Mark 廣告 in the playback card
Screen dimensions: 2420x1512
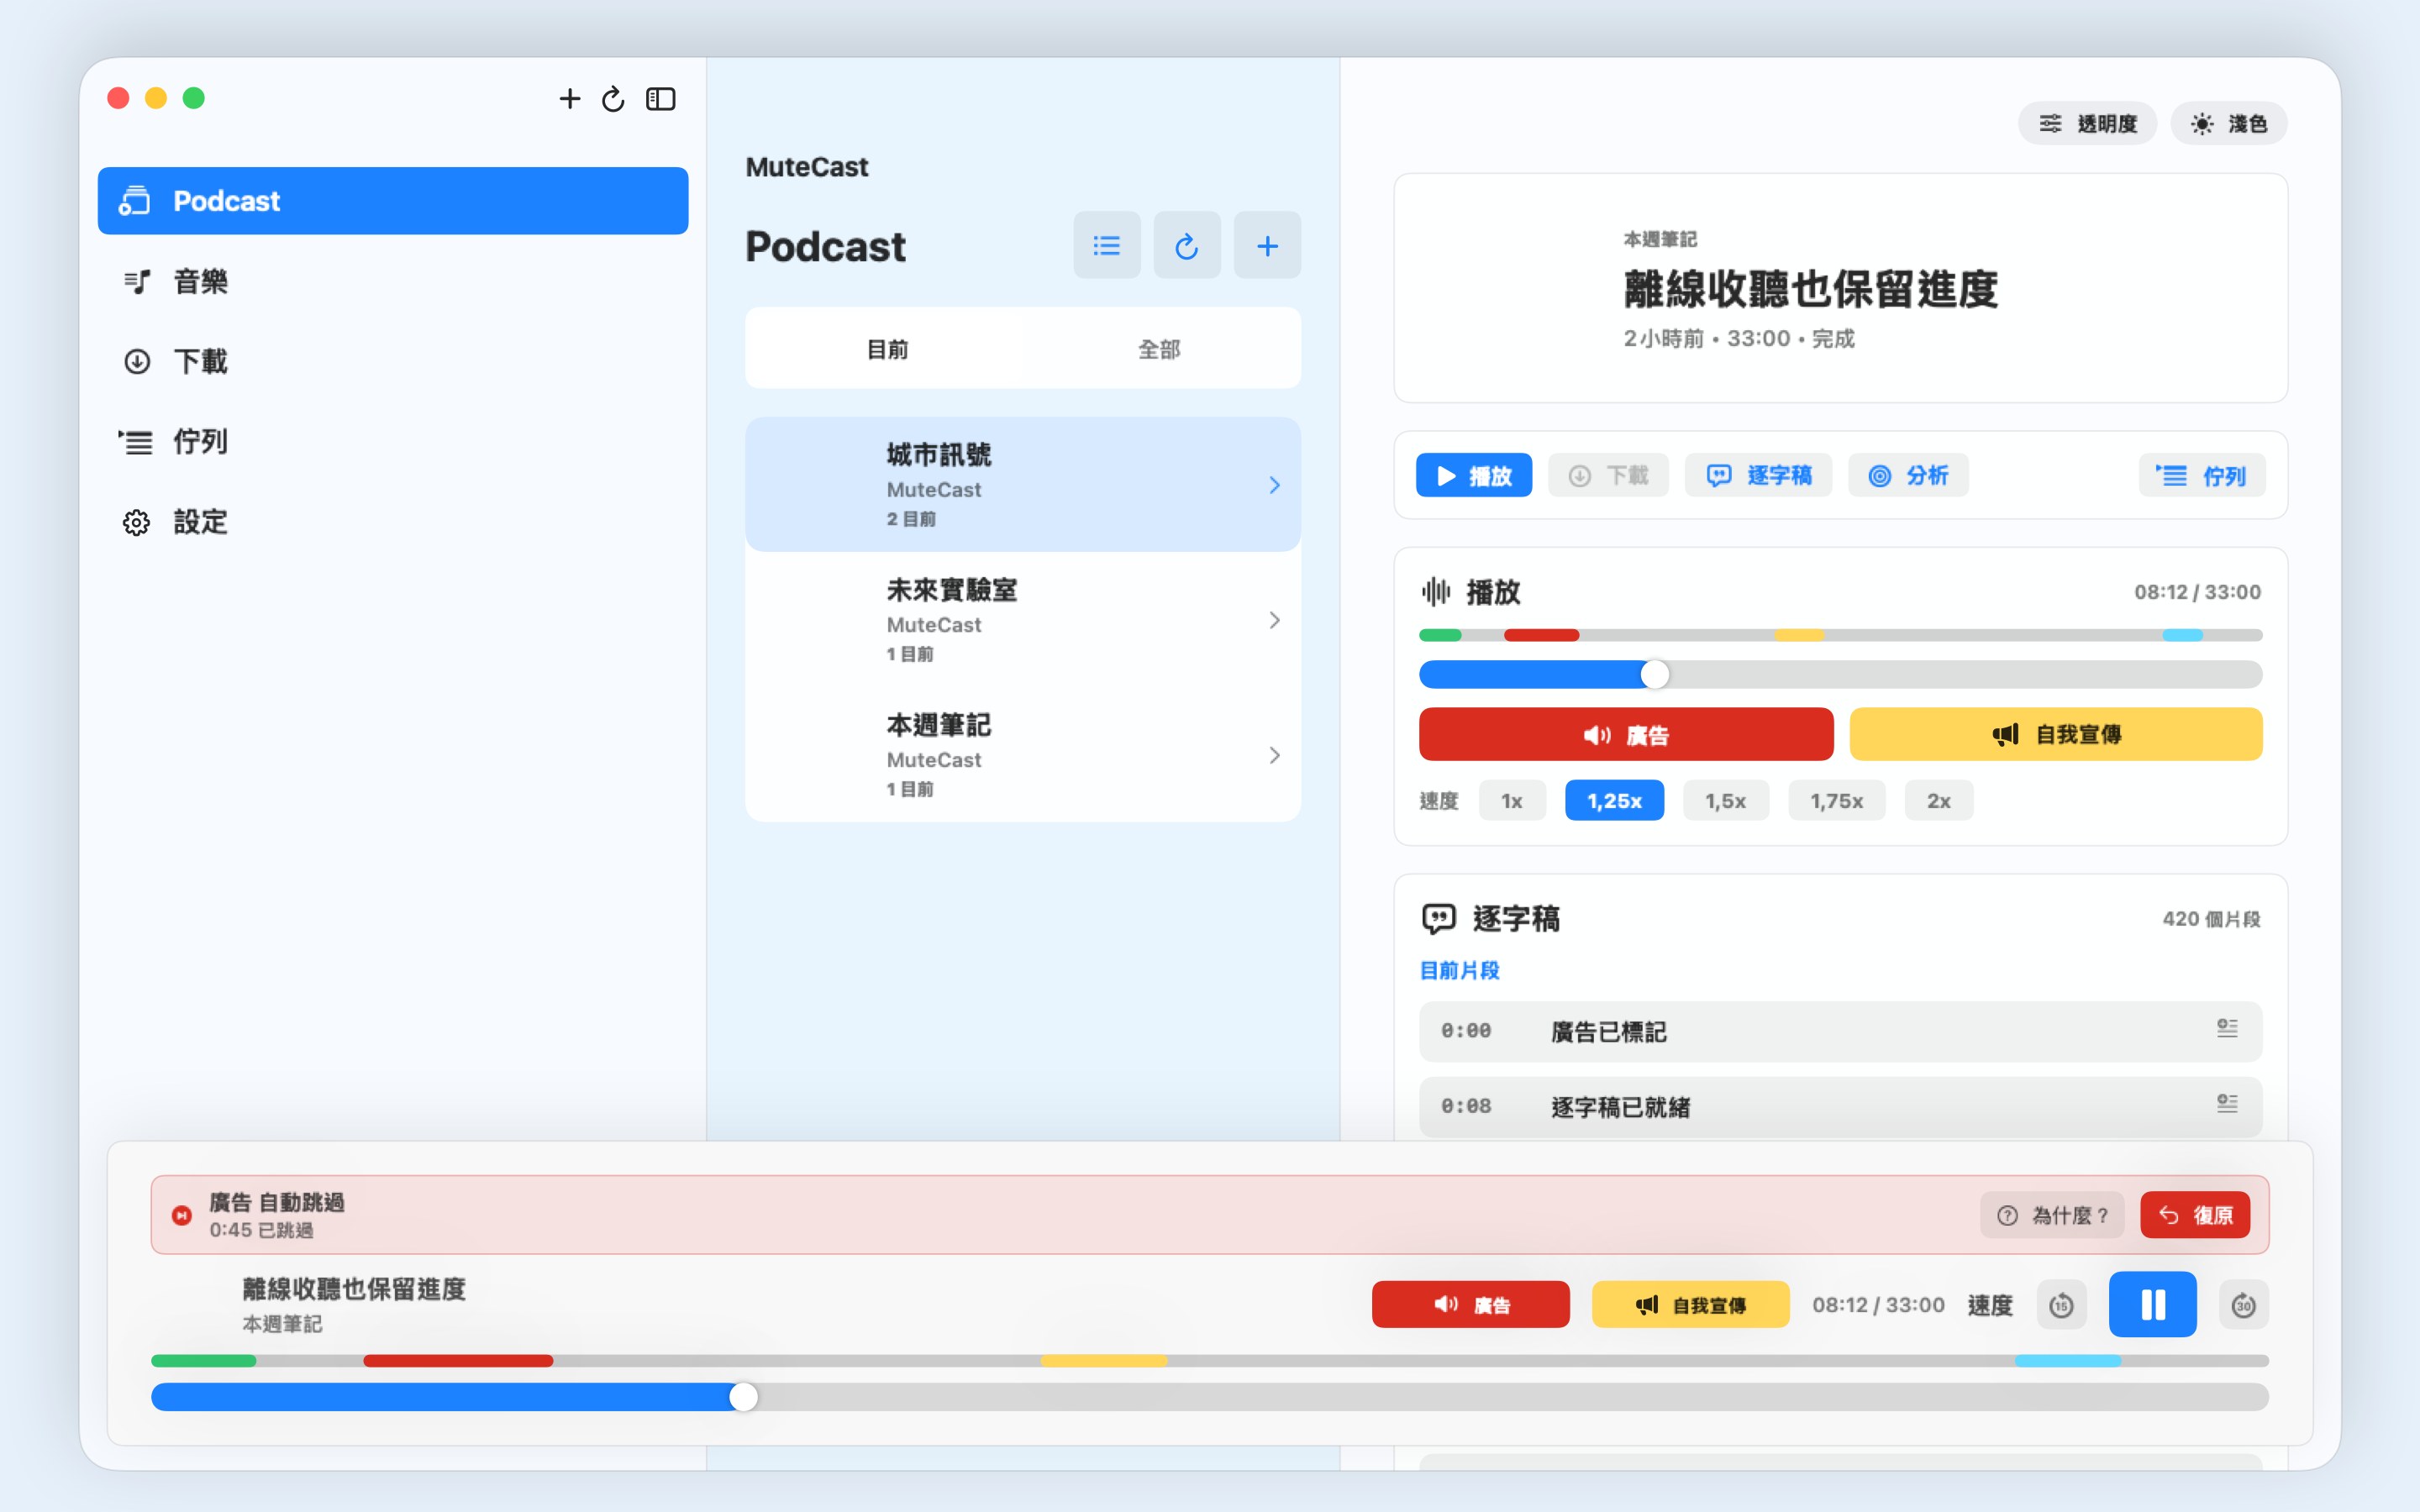(1626, 734)
